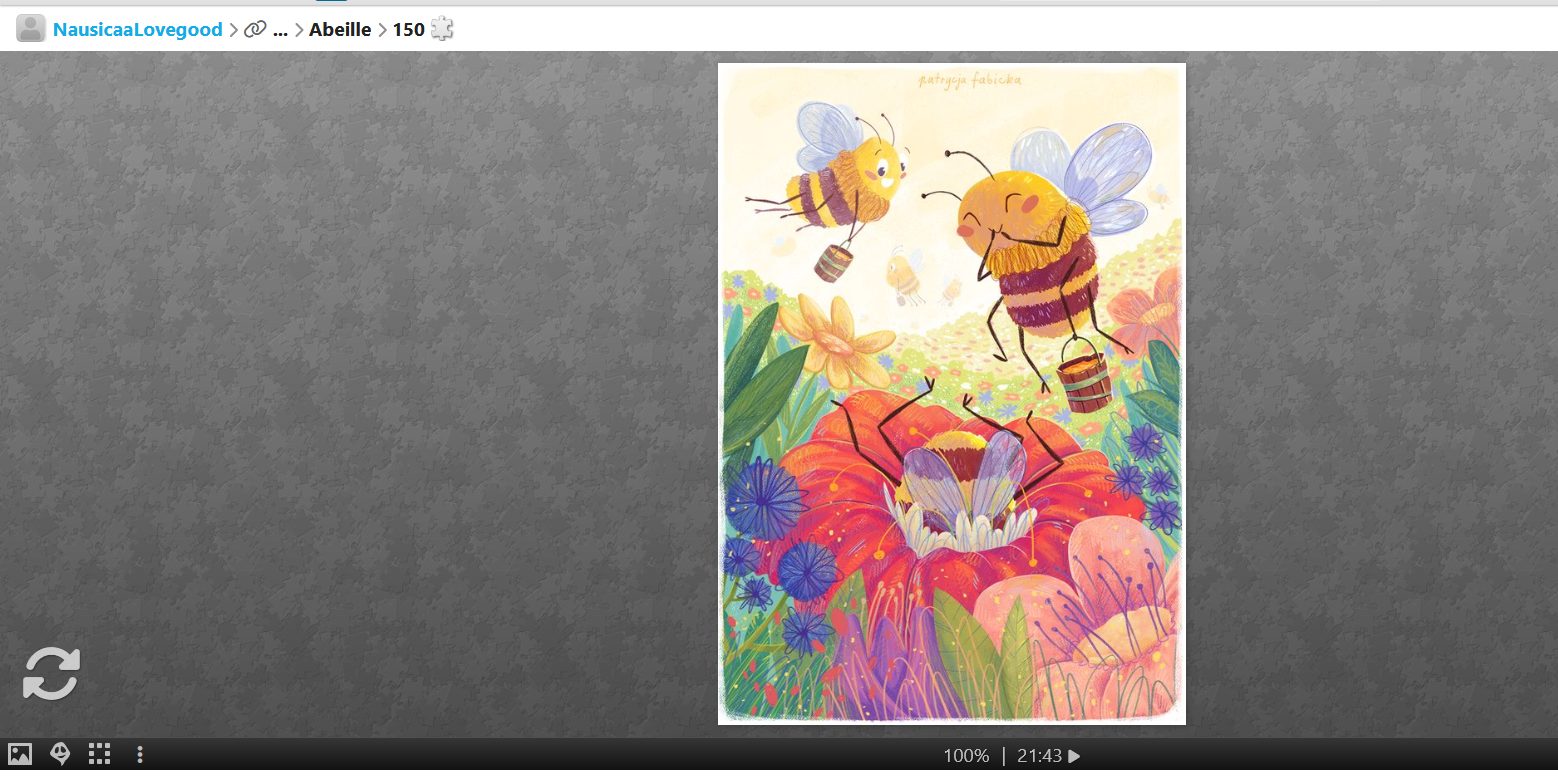Open the "..." breadcrumb item

280,30
